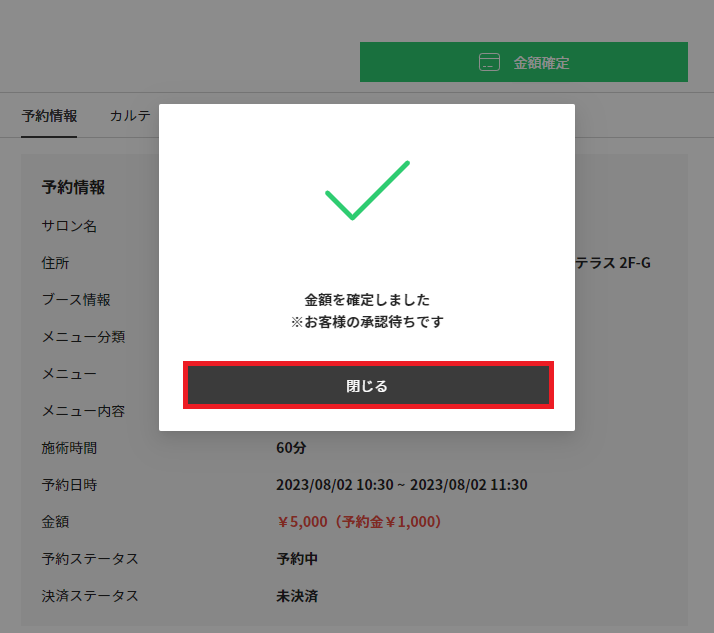Click the green checkmark success icon
Viewport: 714px width, 633px height.
(x=367, y=190)
